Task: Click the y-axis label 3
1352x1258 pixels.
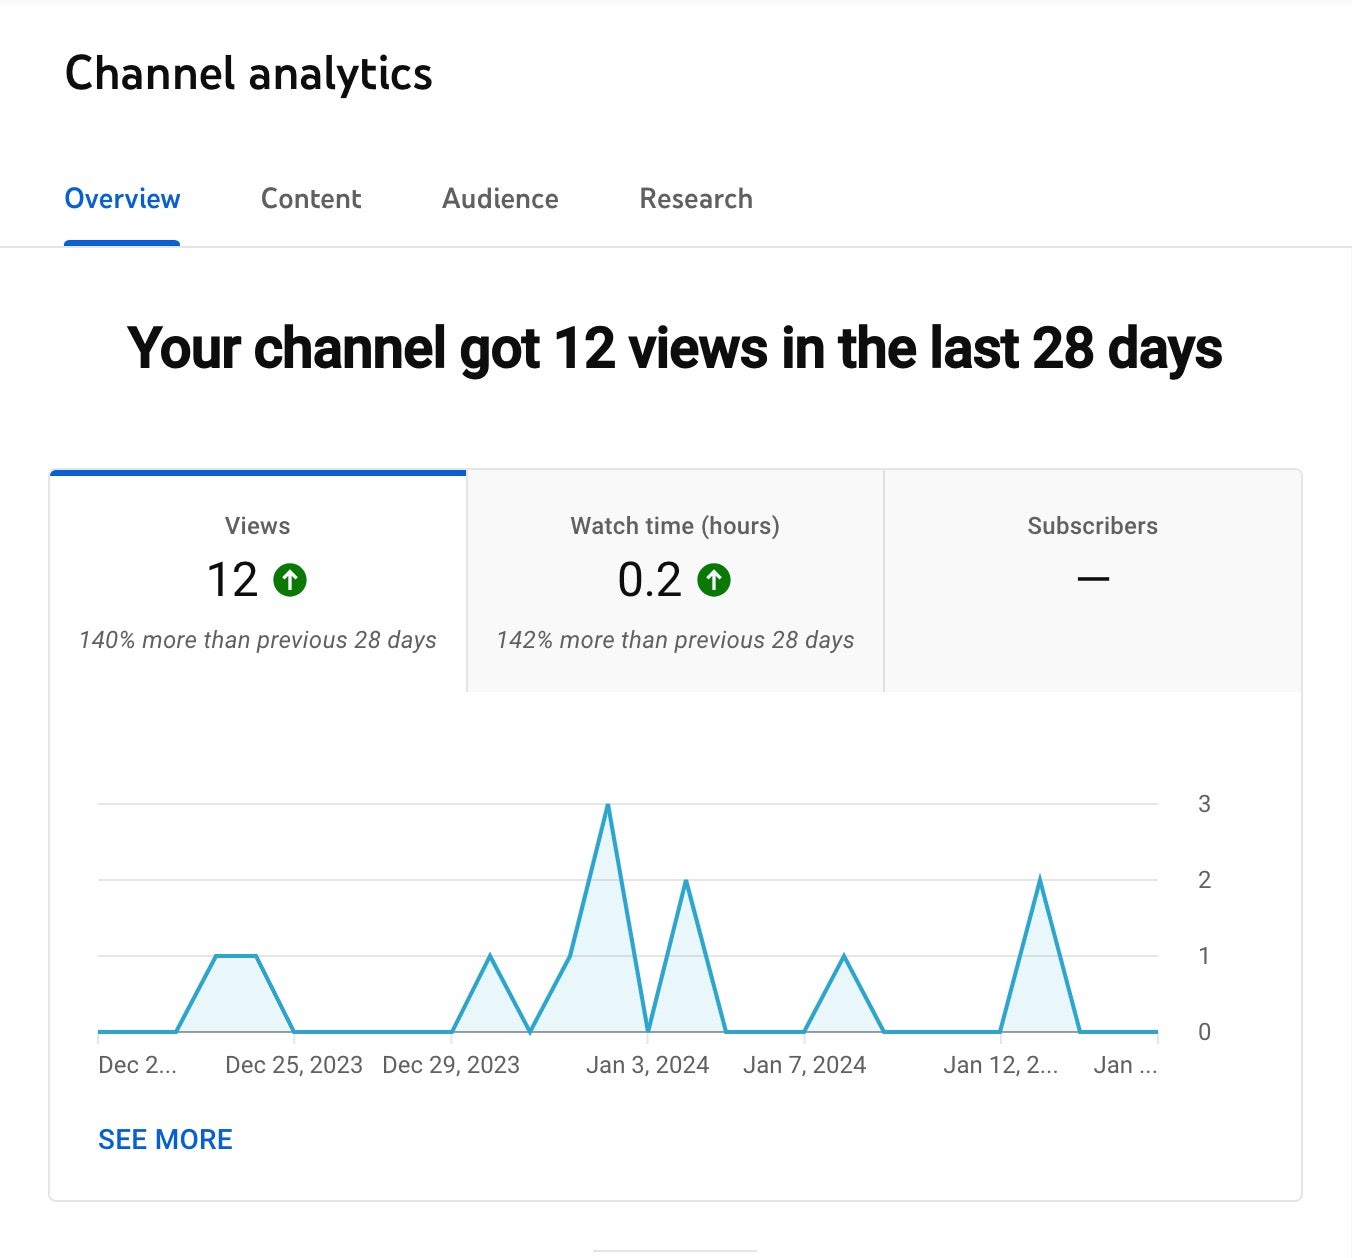Action: tap(1204, 804)
